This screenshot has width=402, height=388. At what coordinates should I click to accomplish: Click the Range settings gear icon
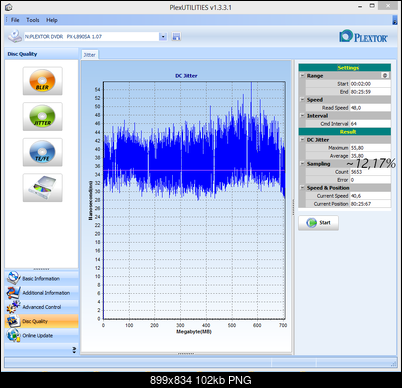coord(385,76)
